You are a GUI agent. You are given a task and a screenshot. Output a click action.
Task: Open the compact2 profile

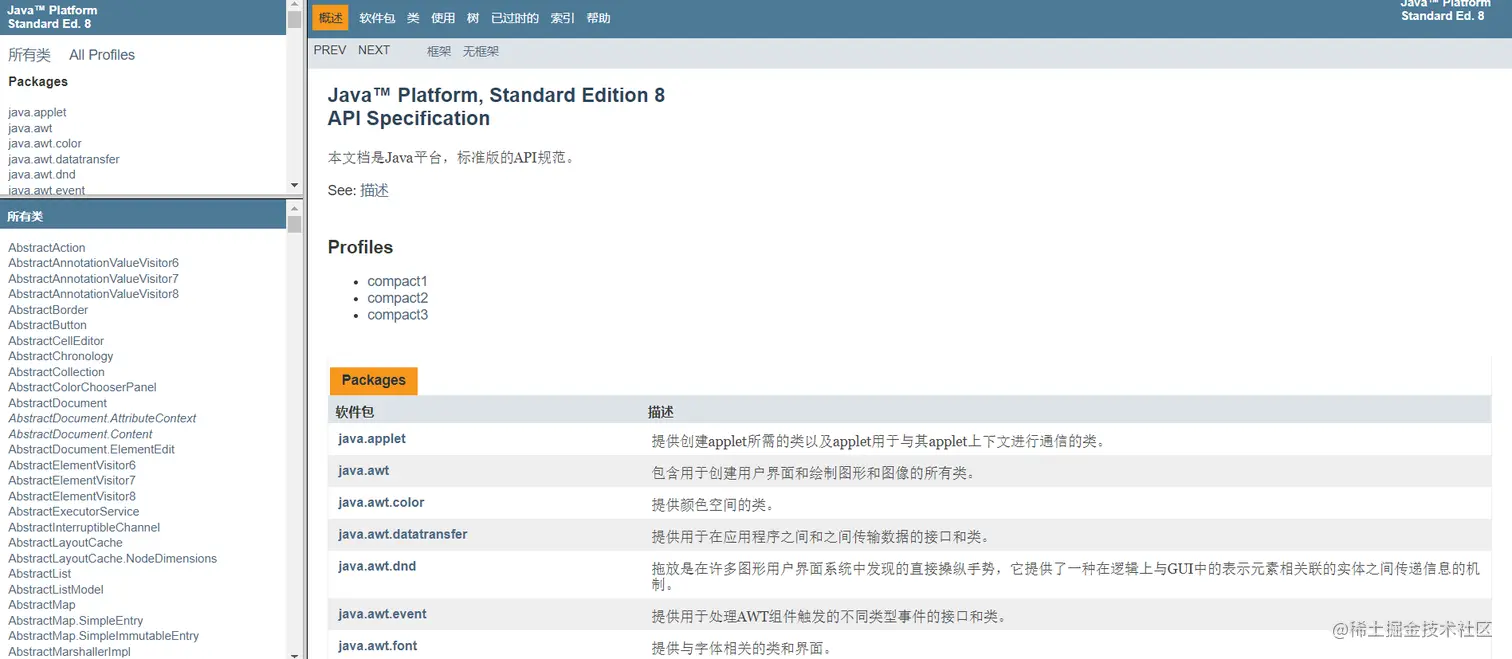(397, 298)
